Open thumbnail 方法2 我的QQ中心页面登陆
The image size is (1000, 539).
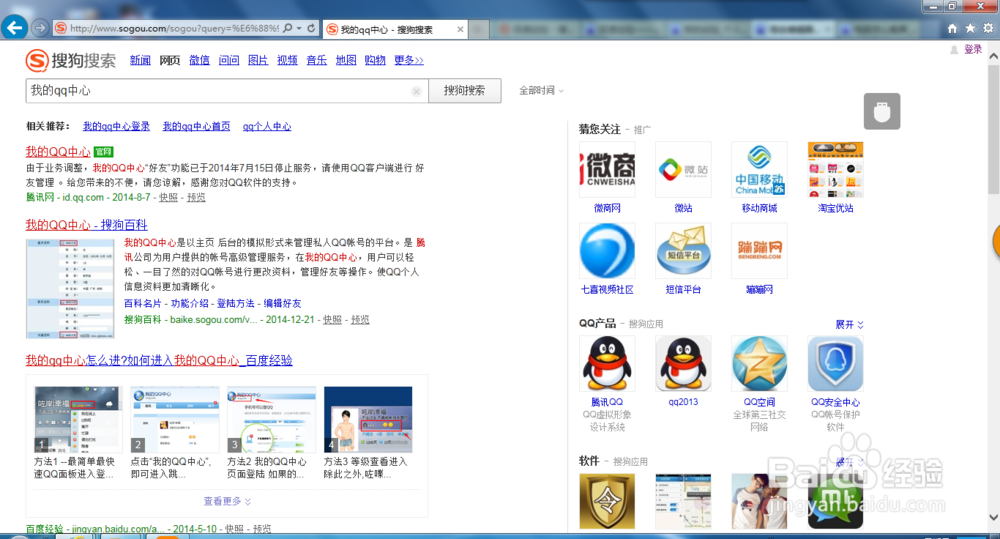click(272, 420)
